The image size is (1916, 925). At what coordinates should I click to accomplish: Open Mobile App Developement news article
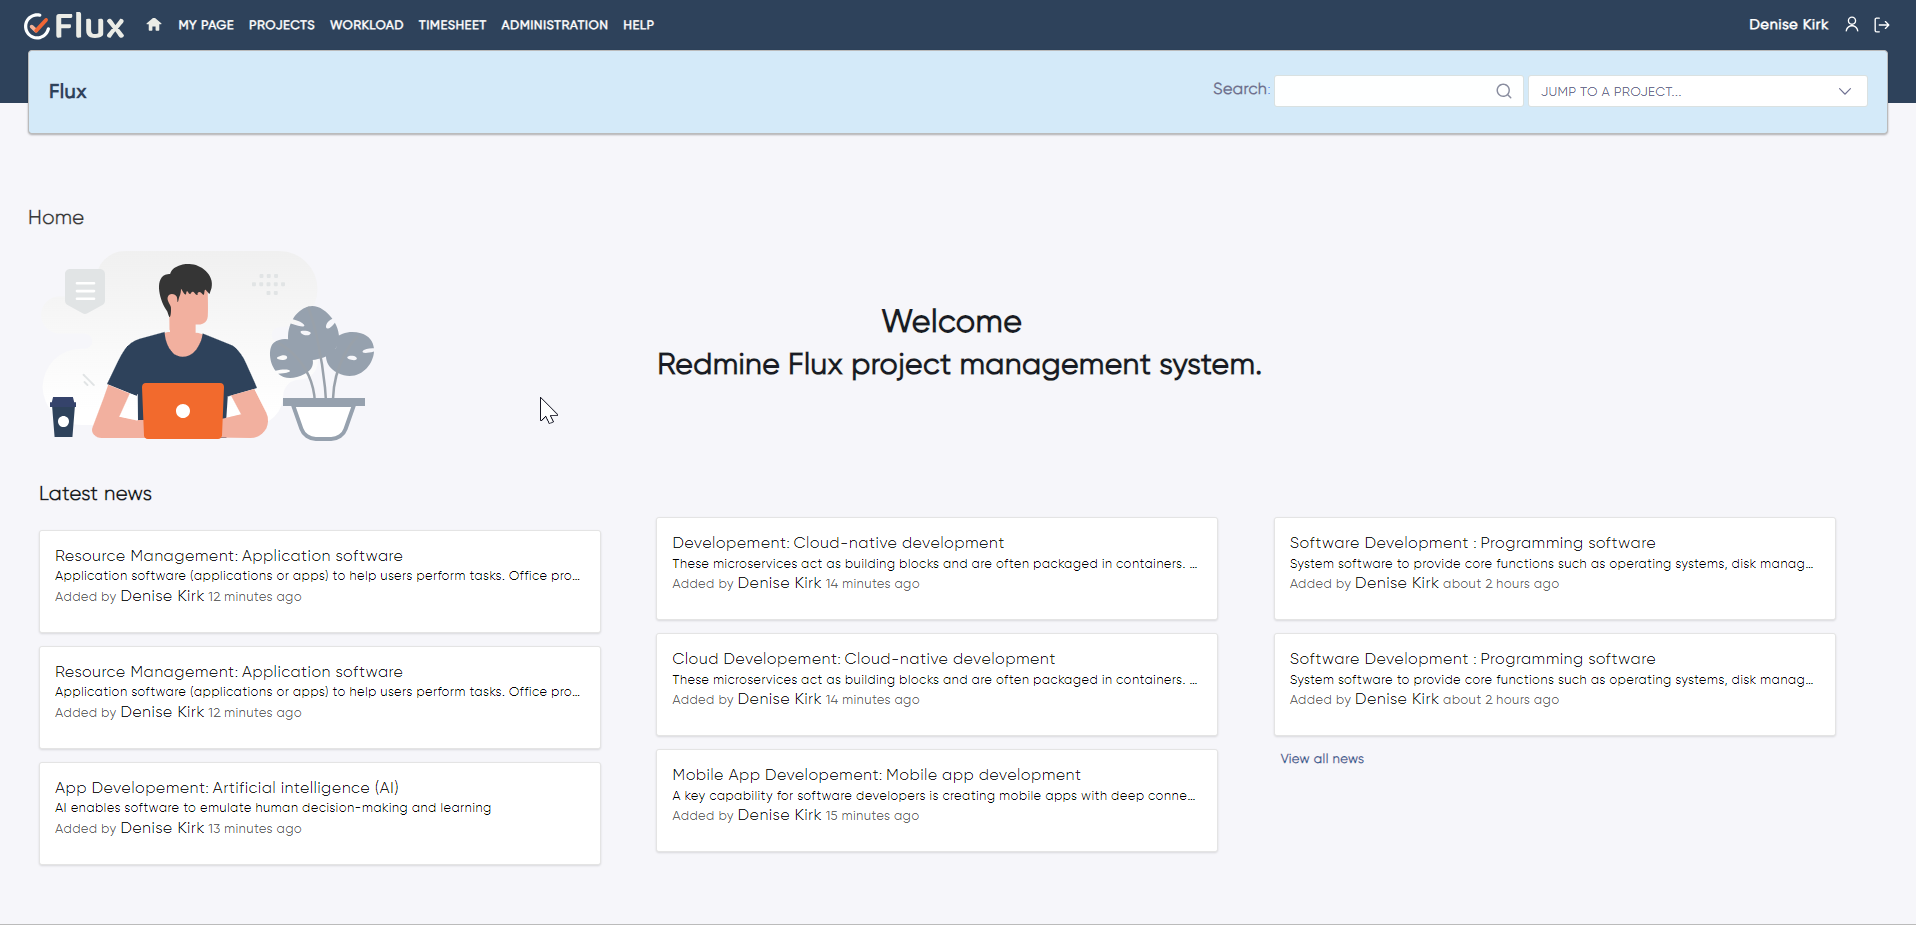(875, 775)
